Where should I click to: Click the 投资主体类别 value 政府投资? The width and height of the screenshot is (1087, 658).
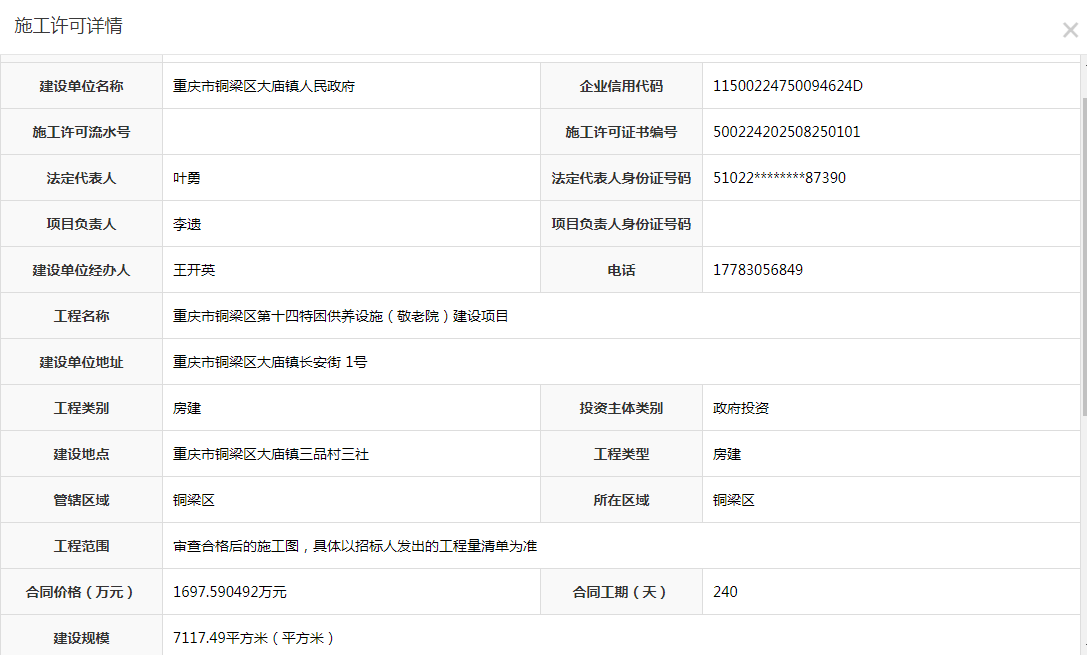tap(740, 408)
